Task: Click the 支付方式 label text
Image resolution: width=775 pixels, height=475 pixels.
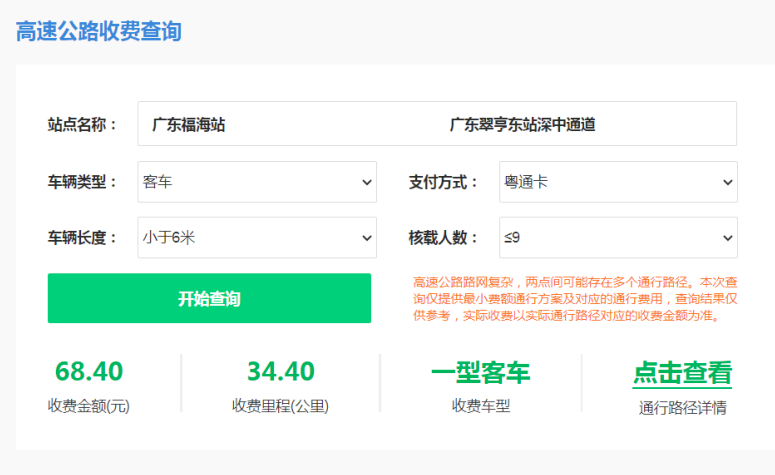Action: click(443, 182)
